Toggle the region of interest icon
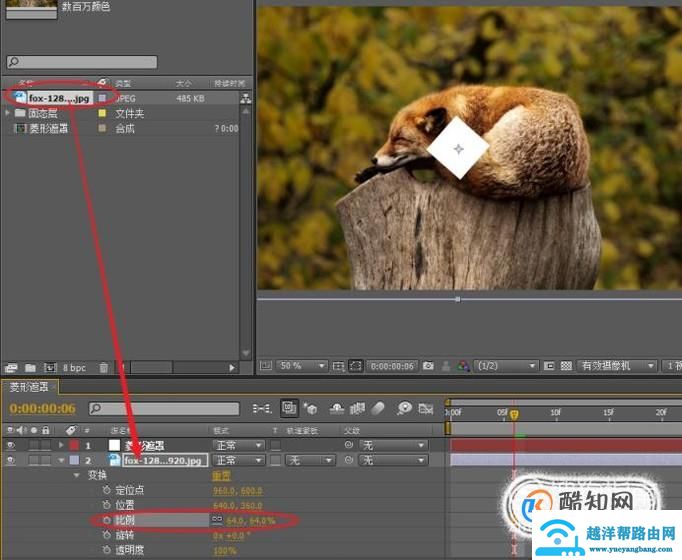Screen dimensions: 682x560 pos(549,366)
